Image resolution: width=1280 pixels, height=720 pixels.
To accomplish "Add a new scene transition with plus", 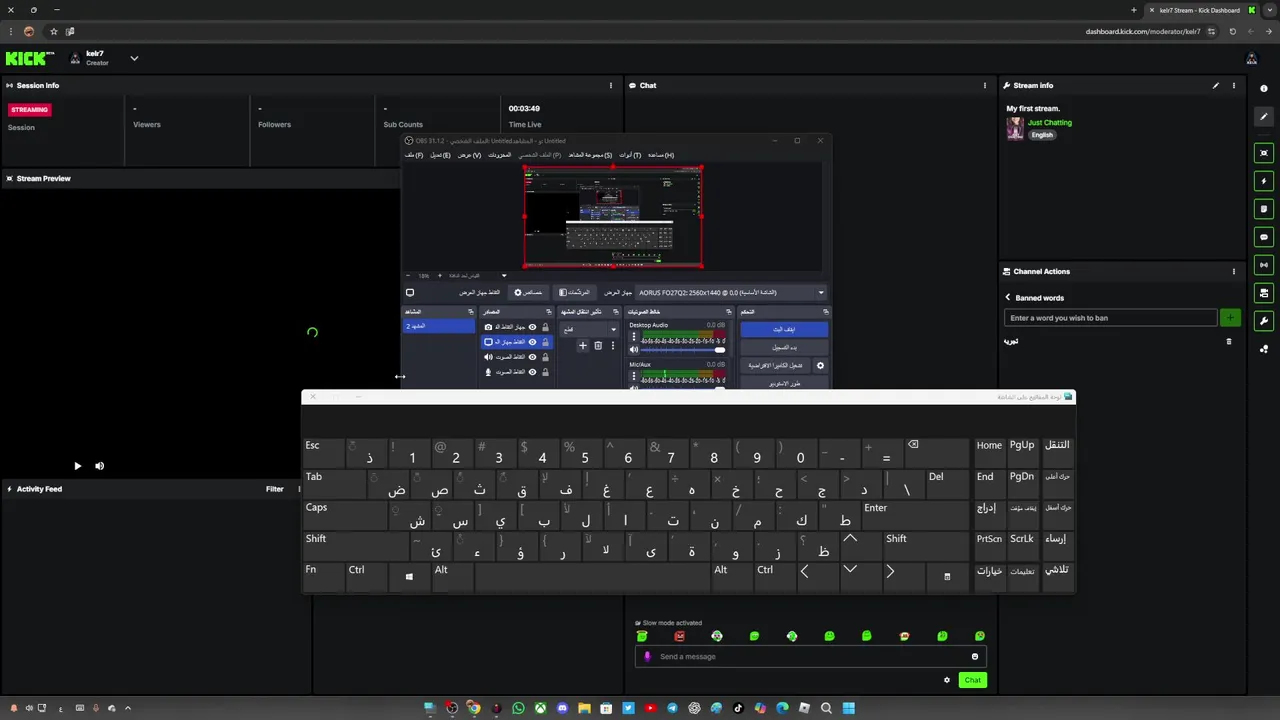I will click(583, 345).
